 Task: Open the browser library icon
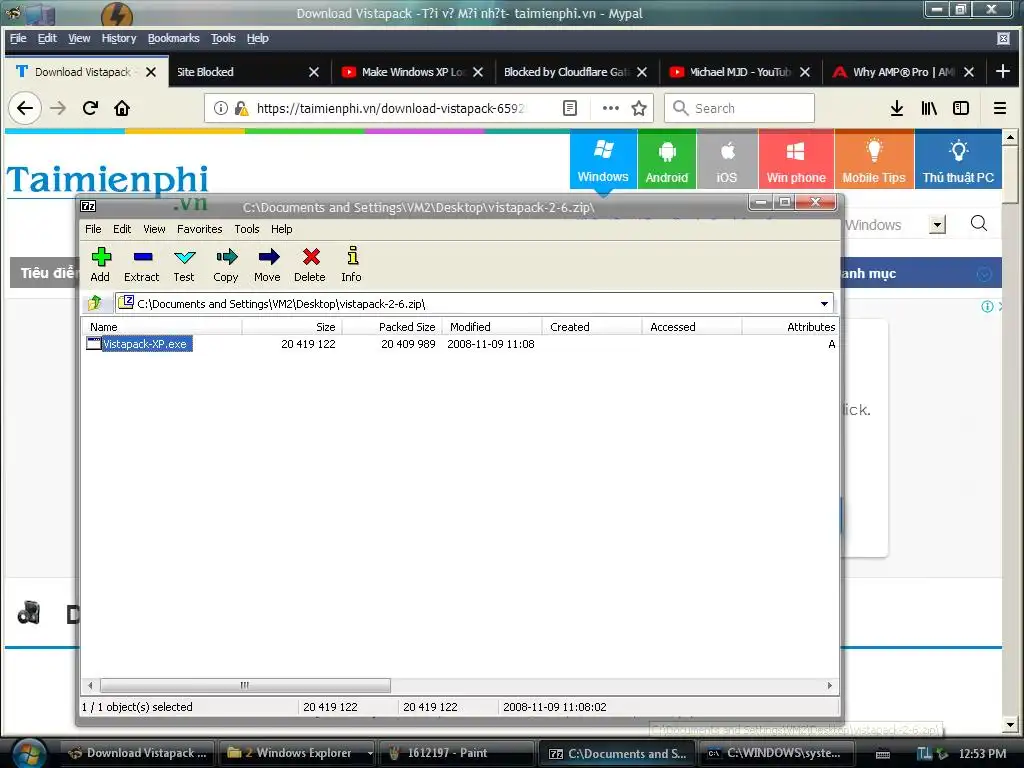pos(929,108)
